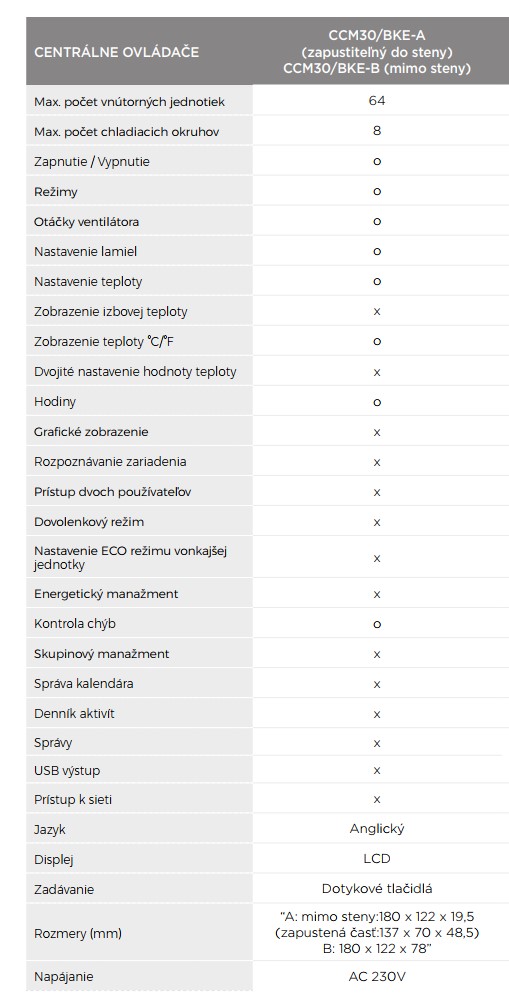Click the Dotykové tlačidlá value cell
Image resolution: width=509 pixels, height=999 pixels.
pos(376,888)
